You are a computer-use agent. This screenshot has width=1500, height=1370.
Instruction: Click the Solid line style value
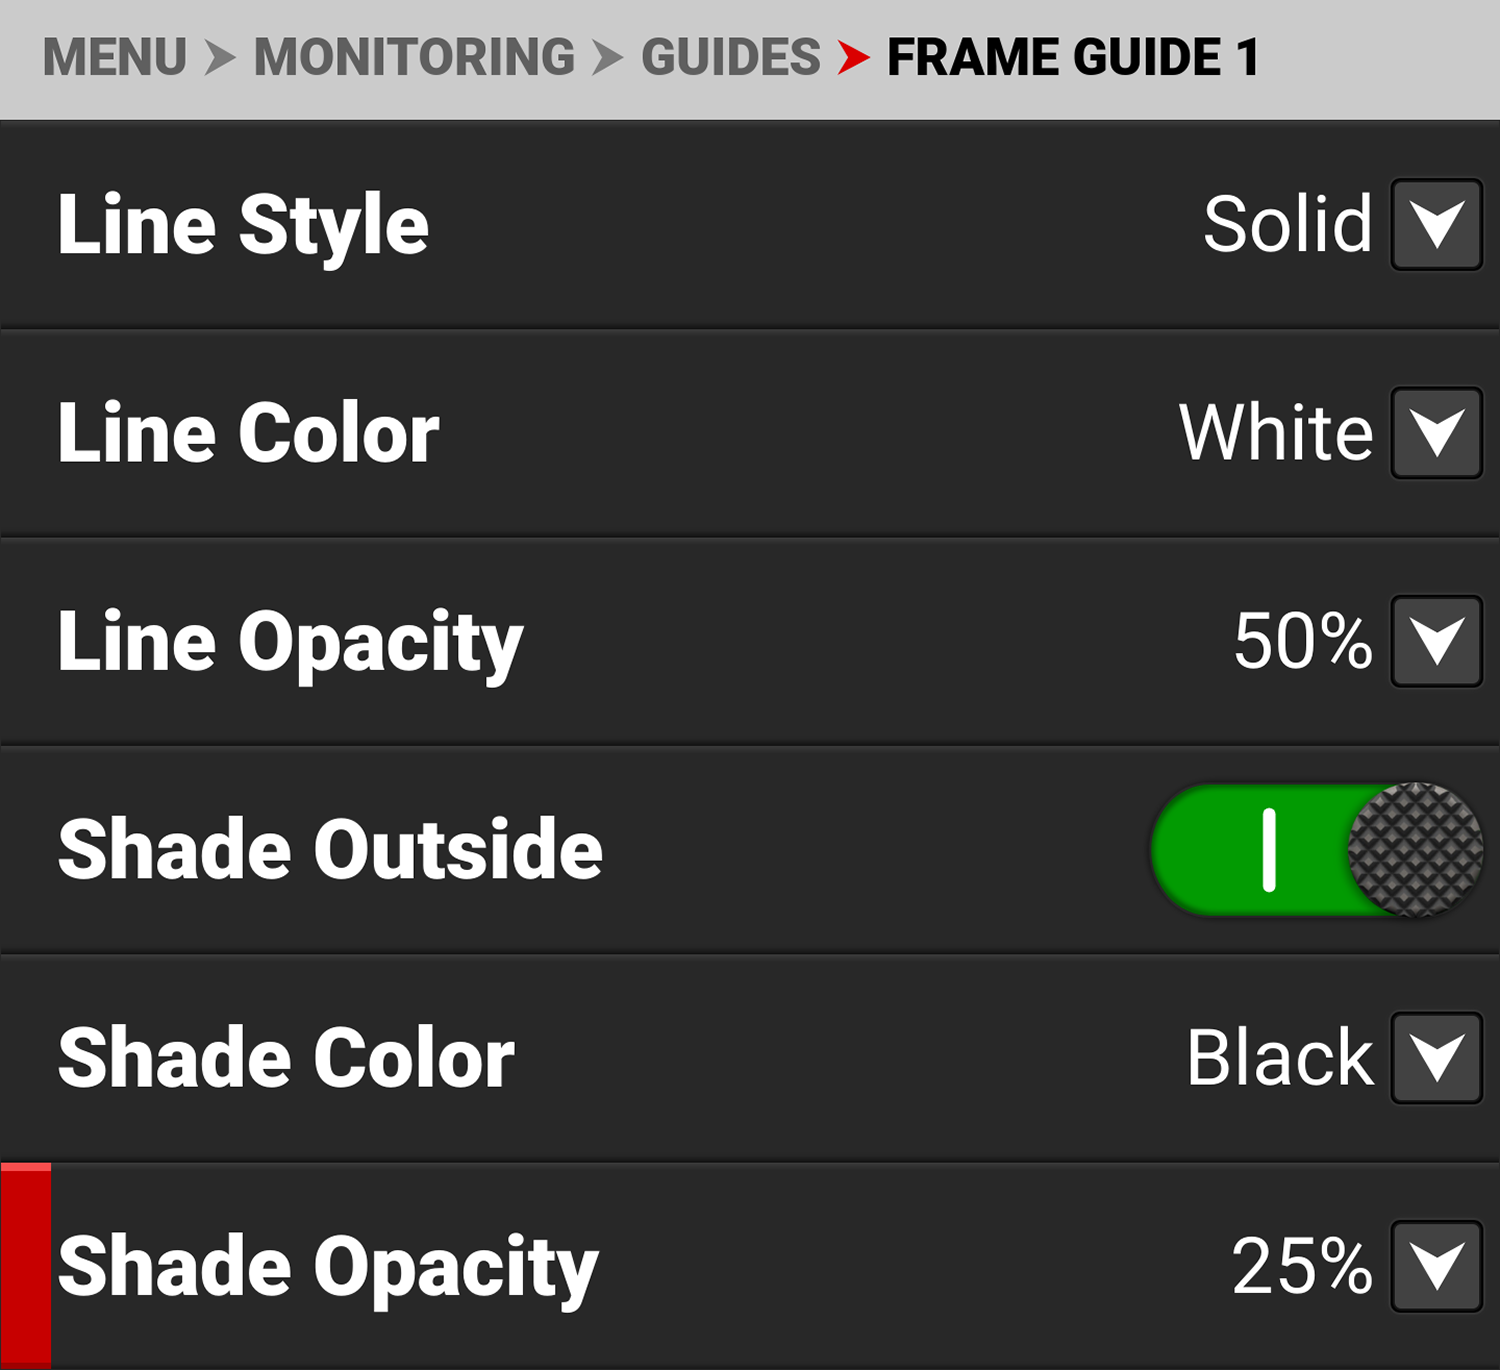click(1287, 225)
